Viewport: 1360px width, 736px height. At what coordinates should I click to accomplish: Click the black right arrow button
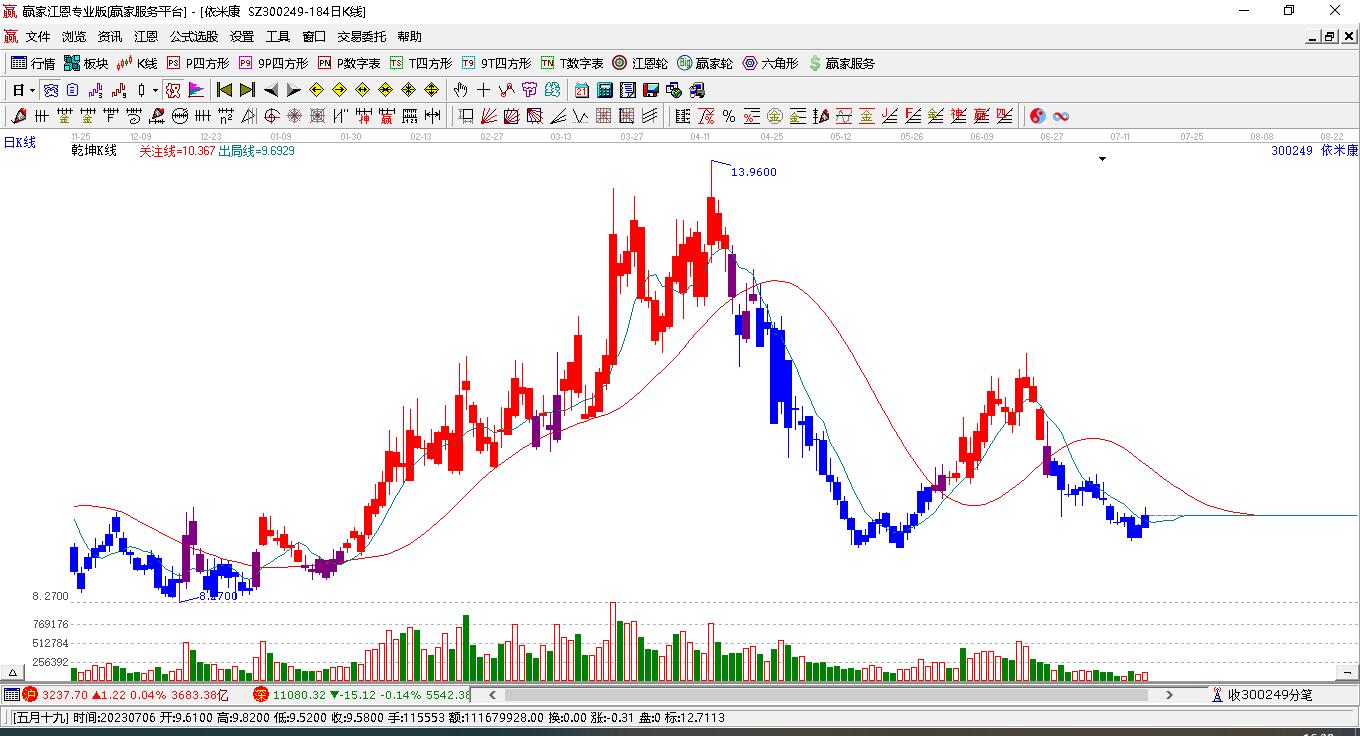293,90
